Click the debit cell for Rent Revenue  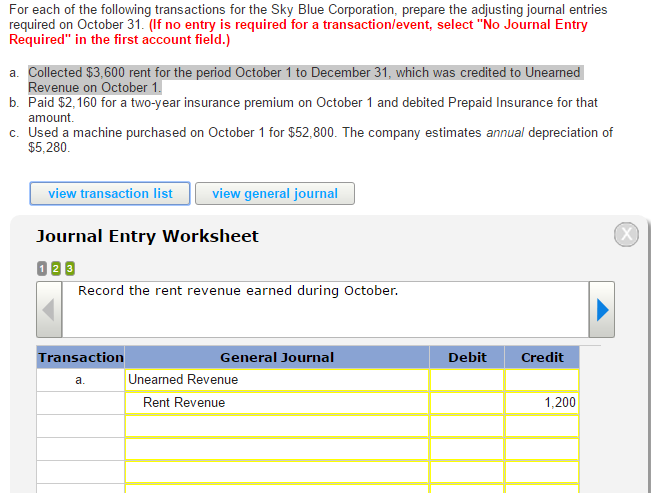pyautogui.click(x=467, y=403)
